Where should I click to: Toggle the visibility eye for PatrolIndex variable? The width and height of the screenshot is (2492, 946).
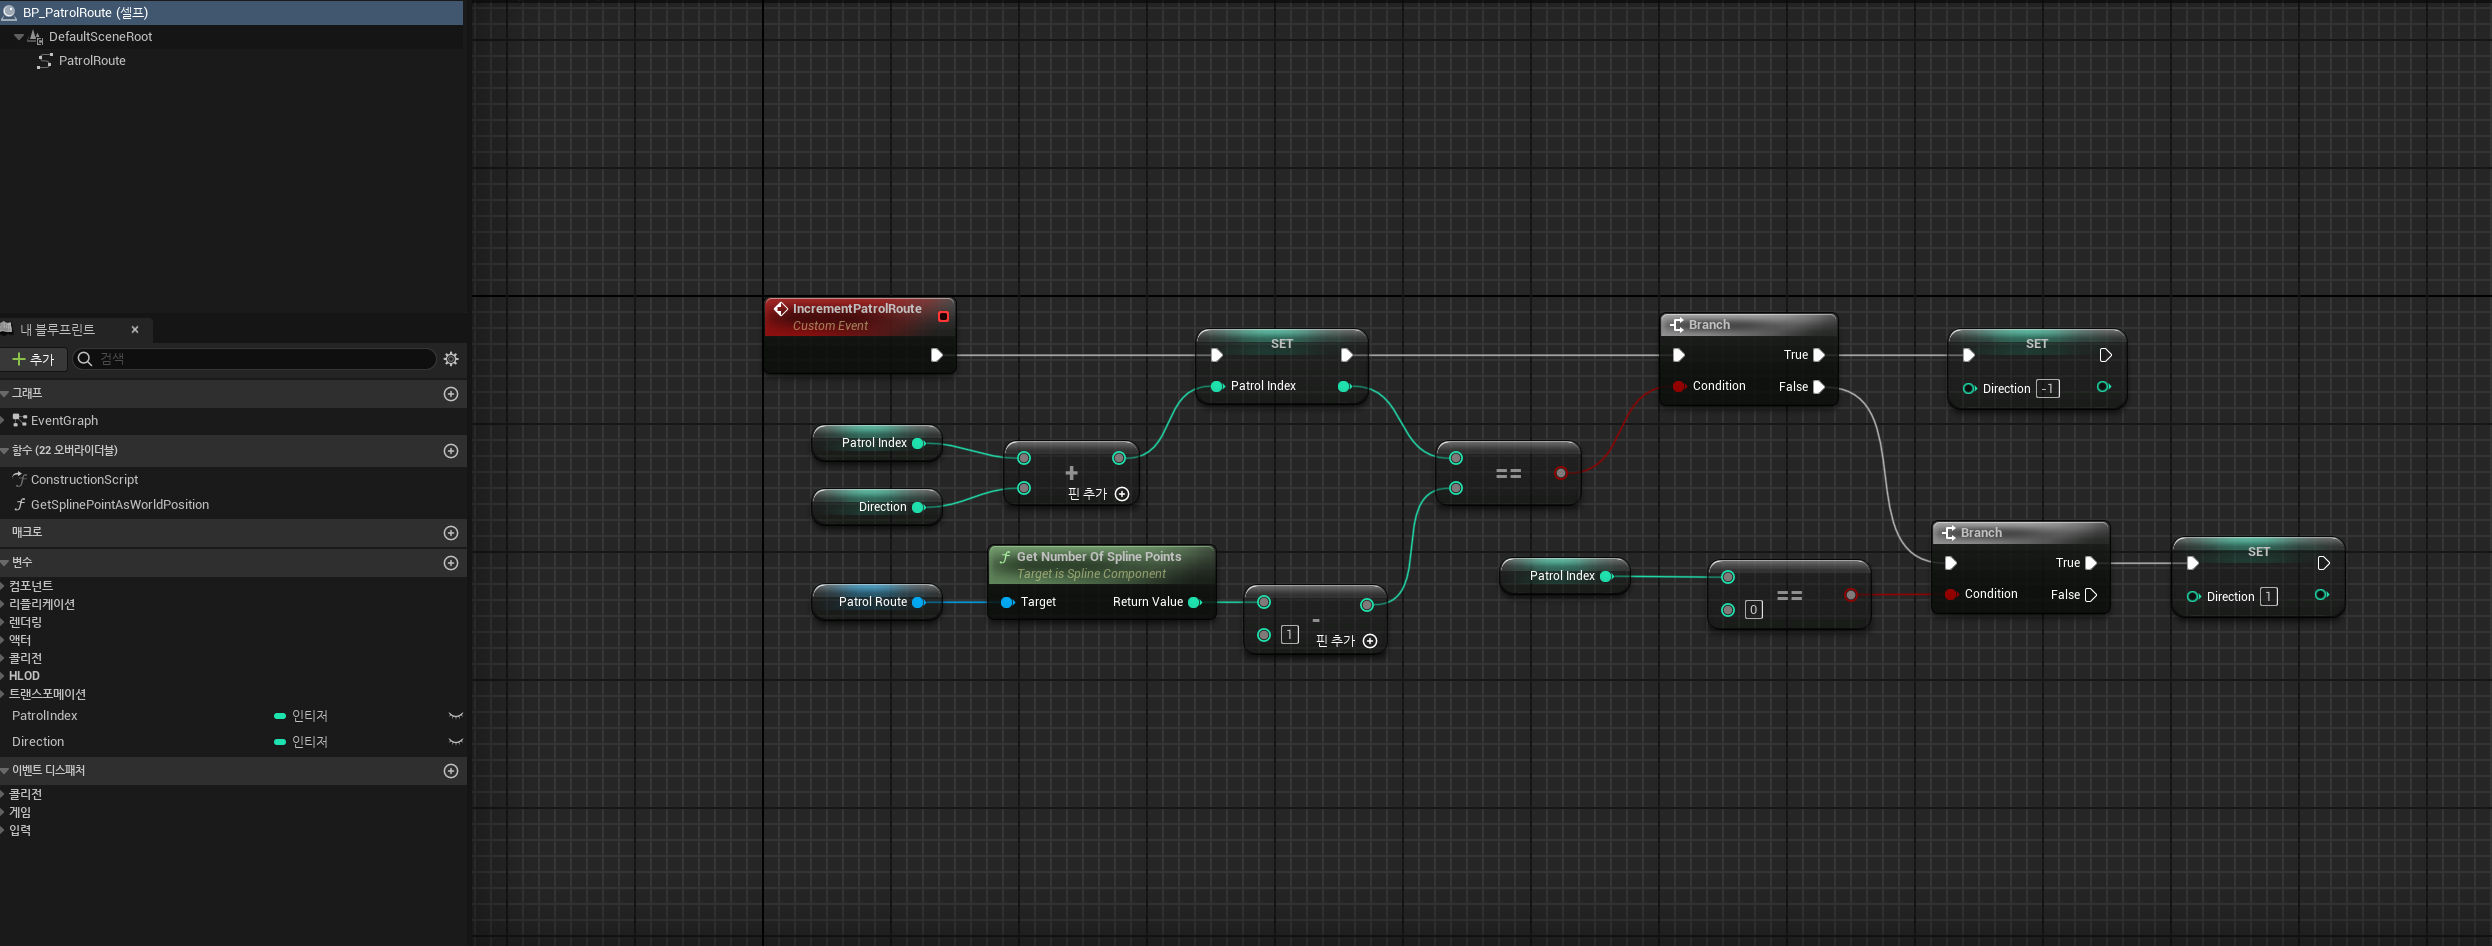456,716
